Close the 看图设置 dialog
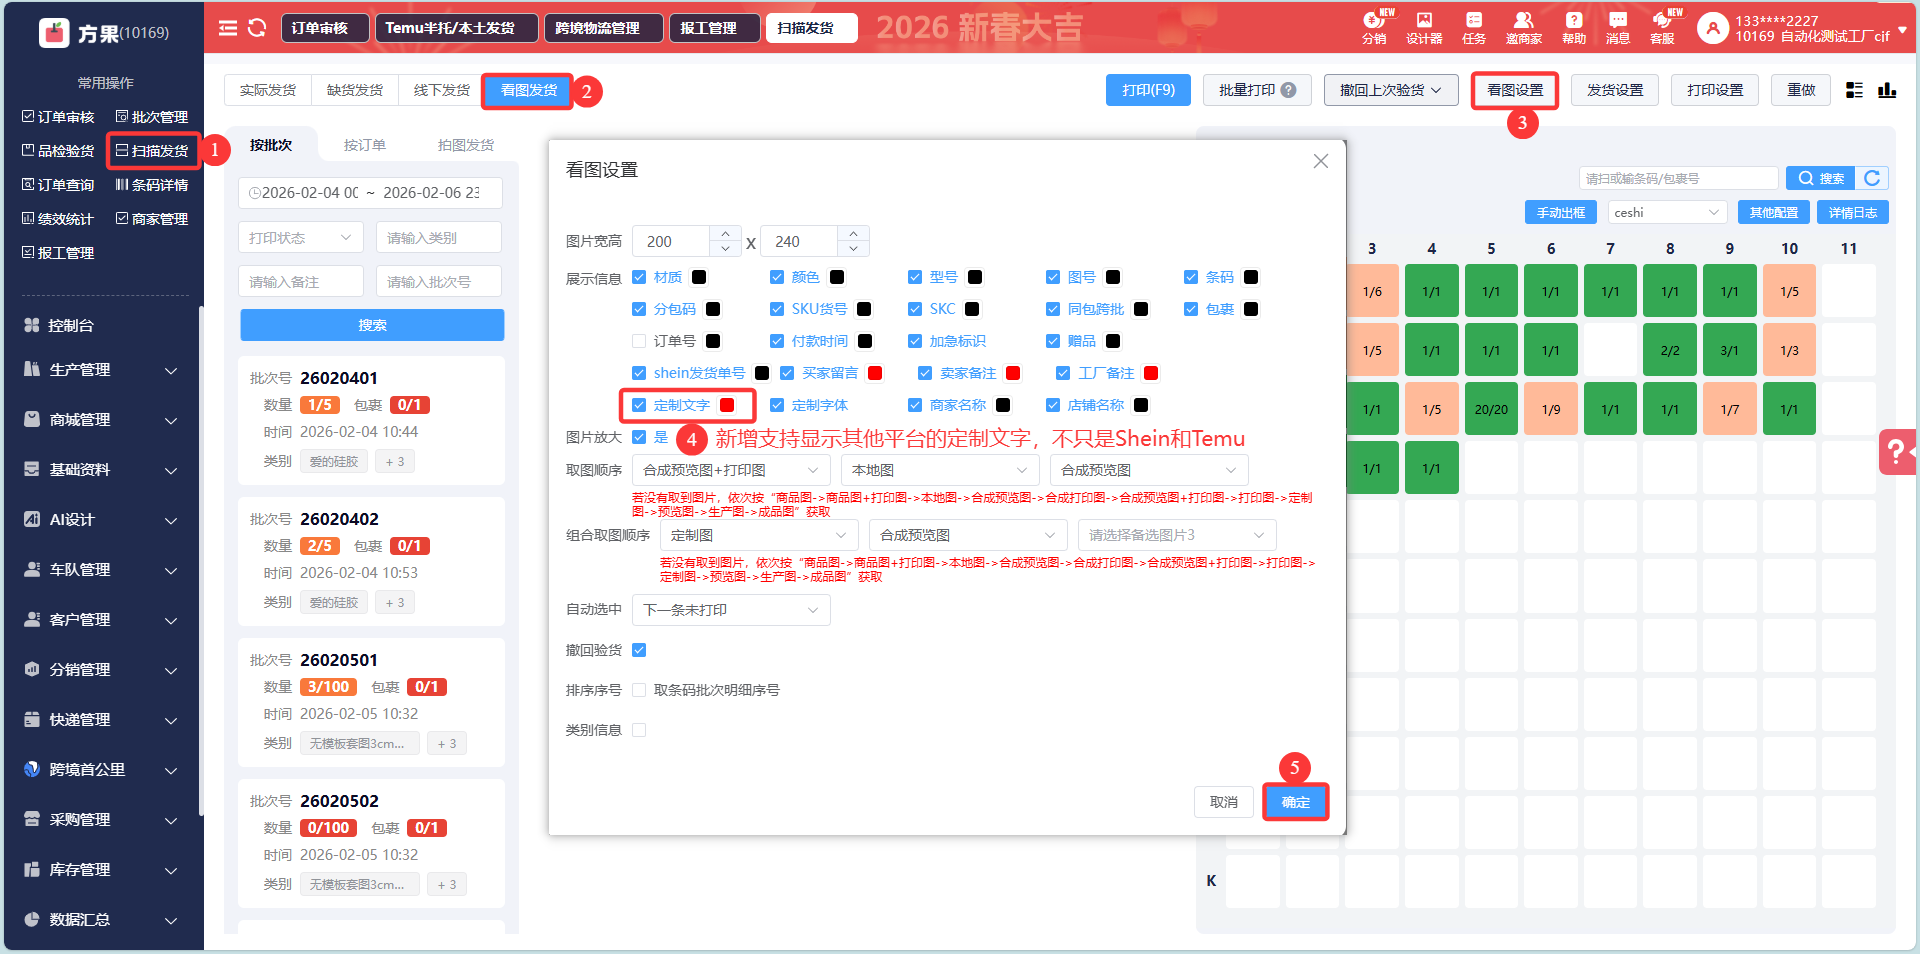Viewport: 1920px width, 954px height. coord(1321,161)
